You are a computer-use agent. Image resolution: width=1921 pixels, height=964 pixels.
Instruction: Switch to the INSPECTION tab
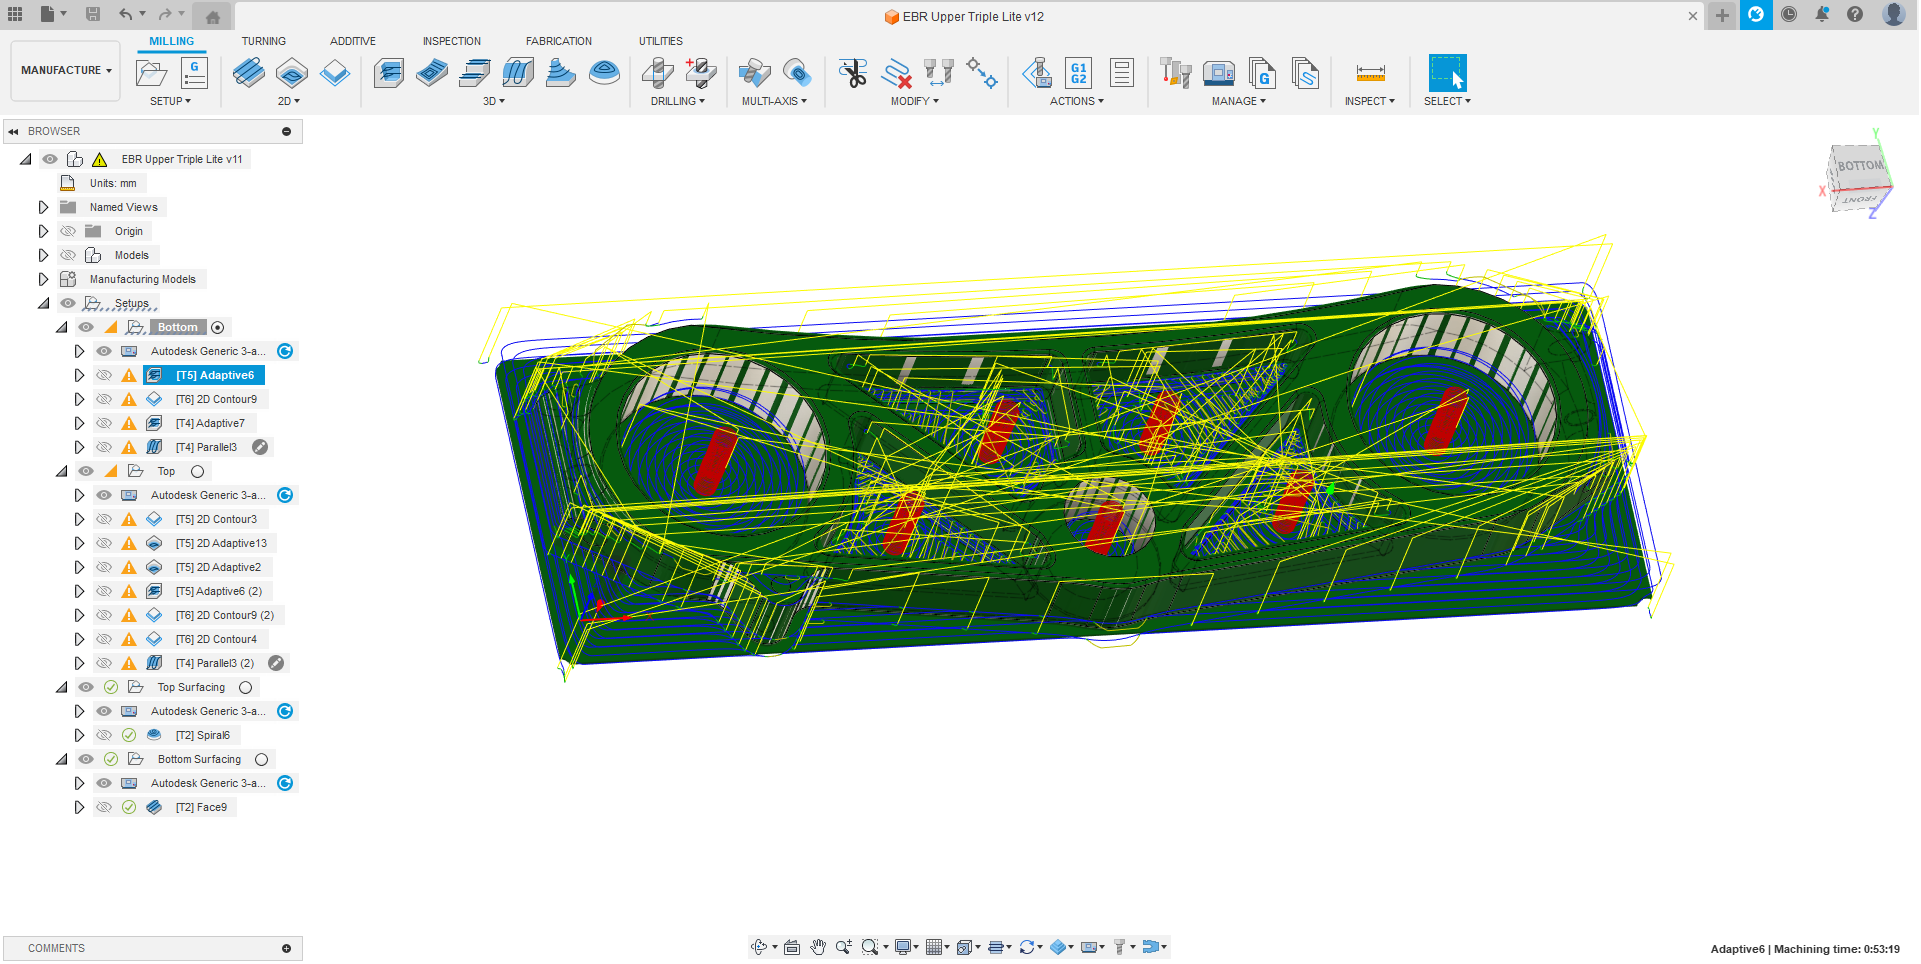coord(451,41)
